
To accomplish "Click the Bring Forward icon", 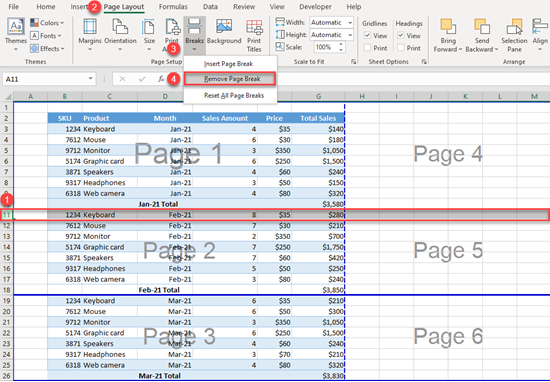I will pos(448,27).
